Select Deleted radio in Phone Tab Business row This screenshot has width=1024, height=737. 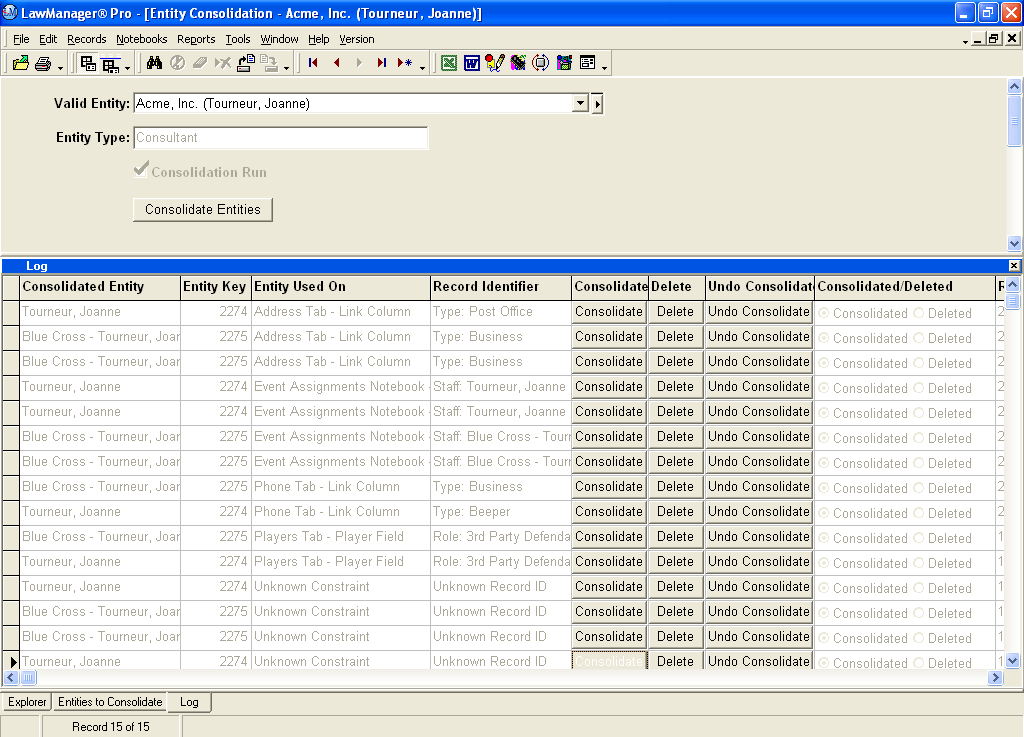click(919, 488)
